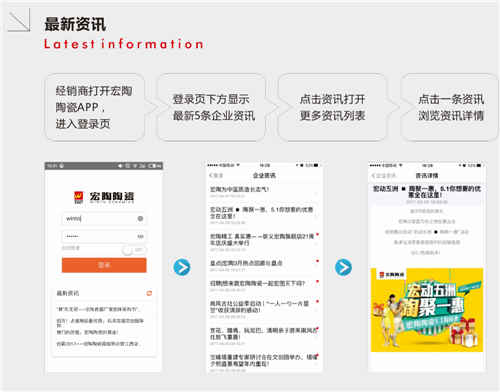Click the timestamp under 宏陶为中国质造长志气!
Screen dimensions: 500x392
[x=228, y=196]
